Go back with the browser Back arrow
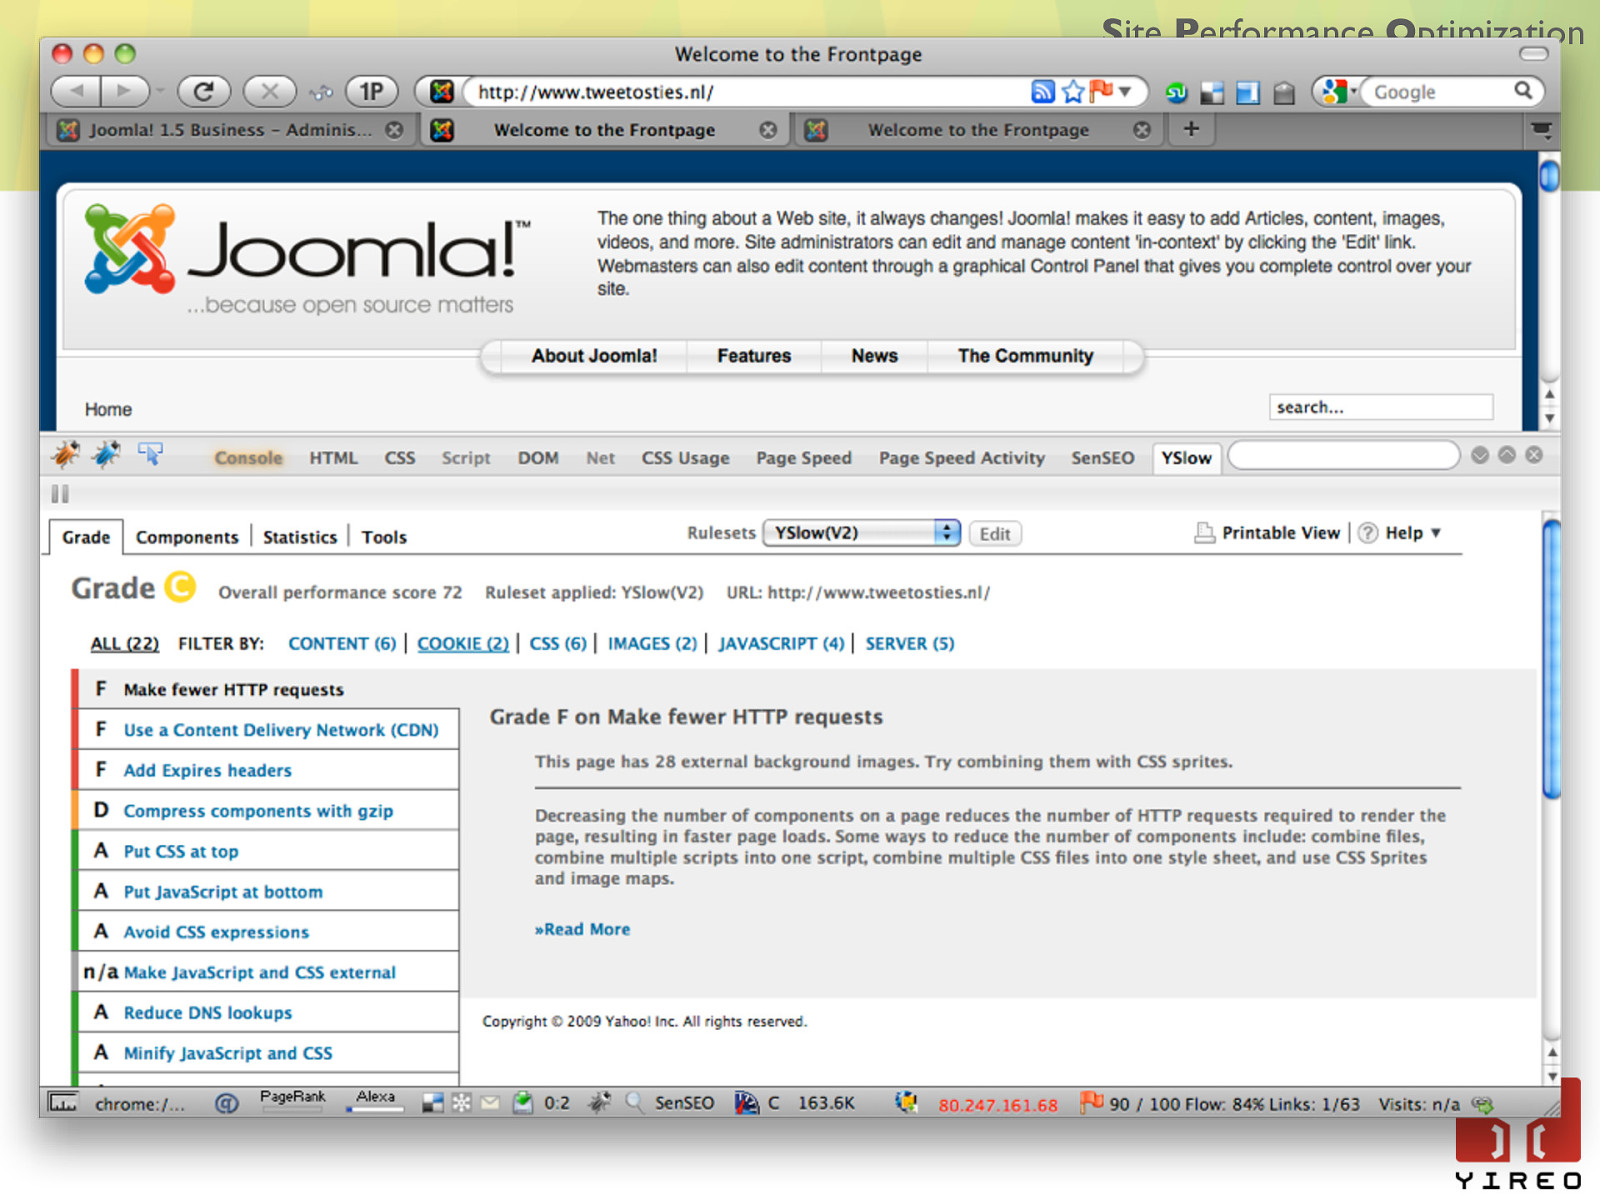The width and height of the screenshot is (1600, 1200). 77,92
